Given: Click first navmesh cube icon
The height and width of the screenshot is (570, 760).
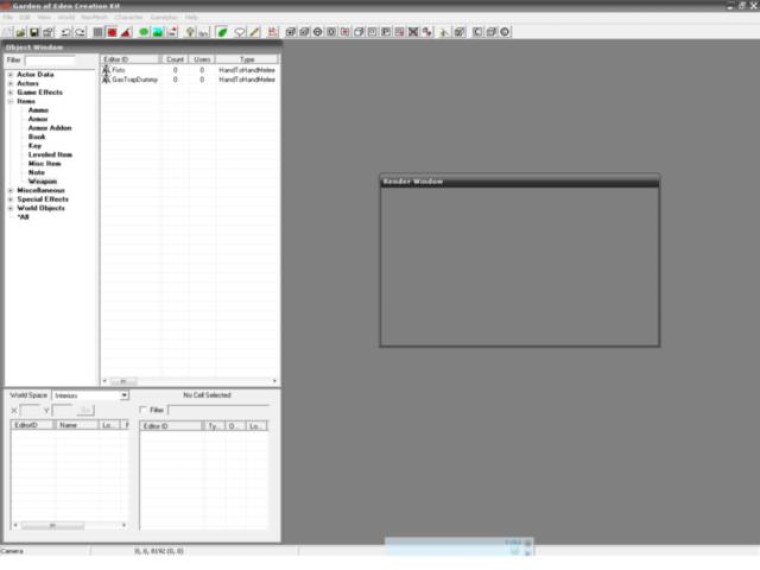Looking at the screenshot, I should coord(291,32).
